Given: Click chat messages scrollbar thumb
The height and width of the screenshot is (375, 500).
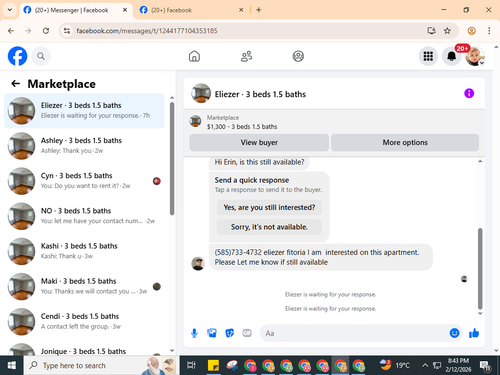Looking at the screenshot, I should point(480,268).
